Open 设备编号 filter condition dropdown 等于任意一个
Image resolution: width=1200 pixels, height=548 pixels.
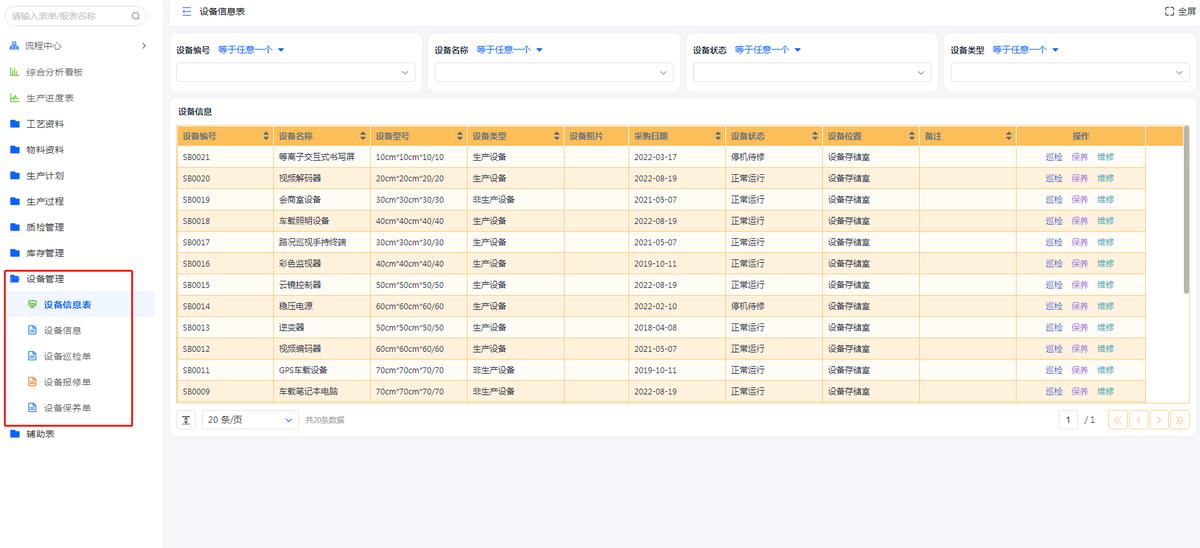coord(252,50)
